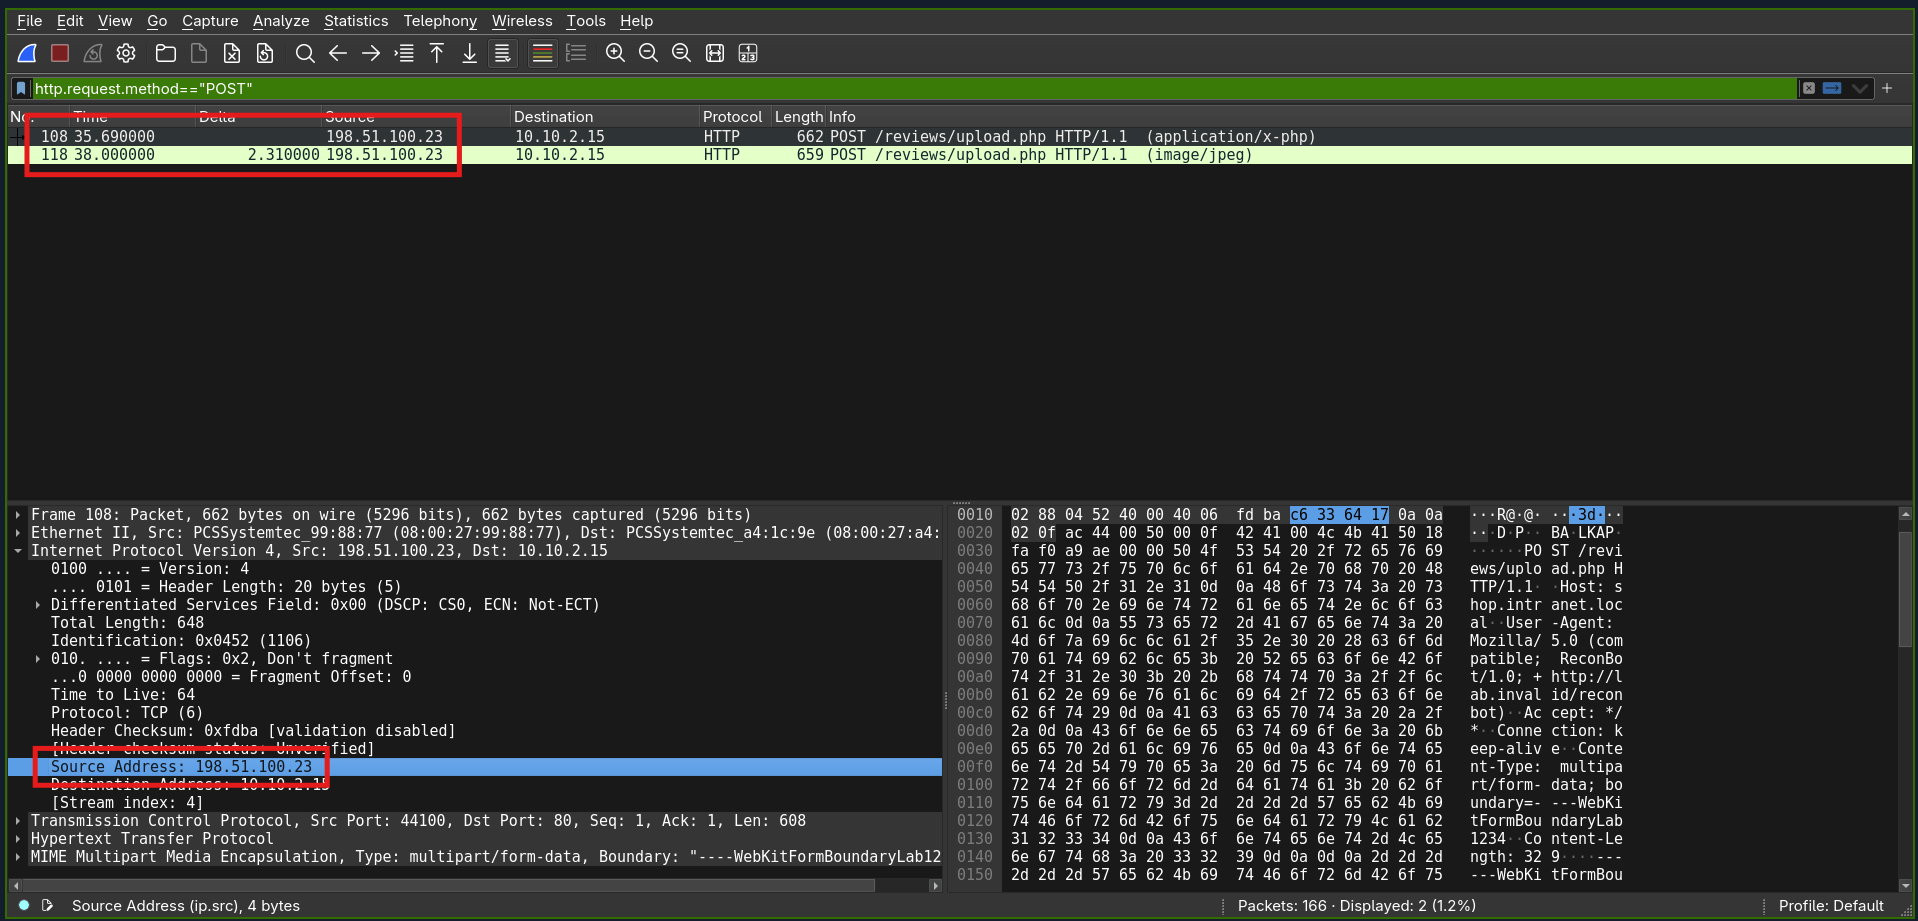The image size is (1918, 921).
Task: Expand Hypertext Transfer Protocol node
Action: coord(18,839)
